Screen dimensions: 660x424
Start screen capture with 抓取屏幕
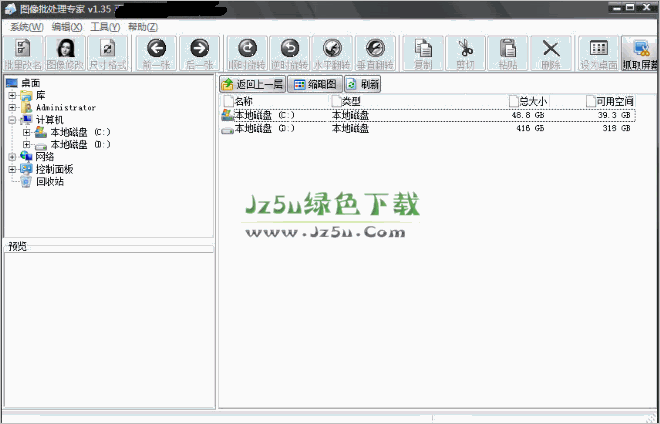coord(640,53)
